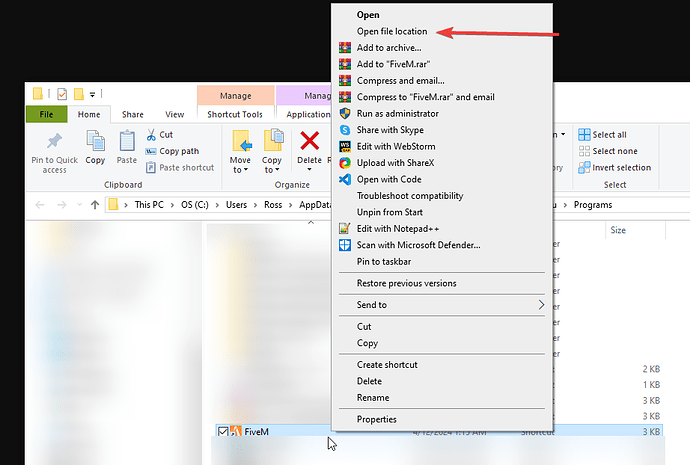Click Copy in the context menu
The image size is (690, 465).
(367, 343)
